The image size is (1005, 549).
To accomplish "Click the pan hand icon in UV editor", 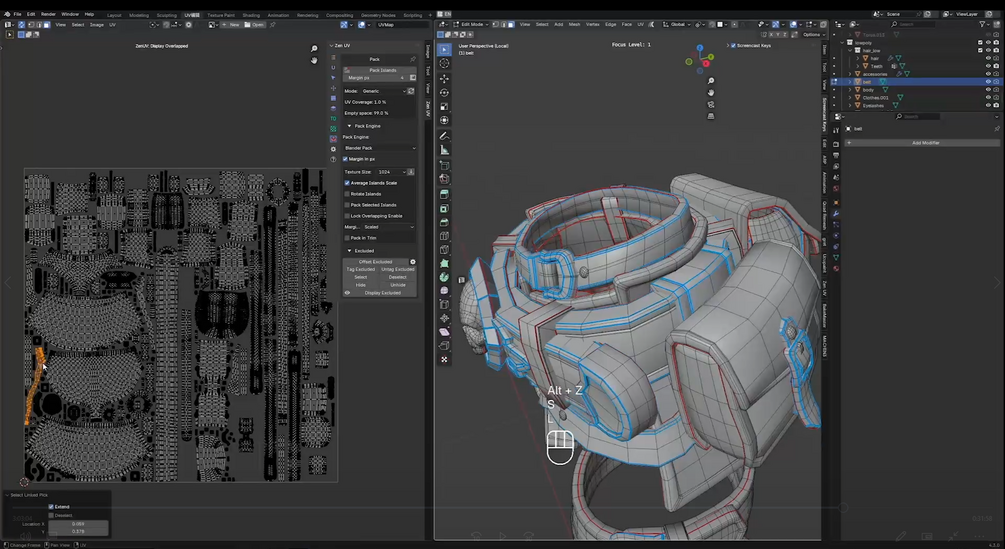I will coord(314,60).
